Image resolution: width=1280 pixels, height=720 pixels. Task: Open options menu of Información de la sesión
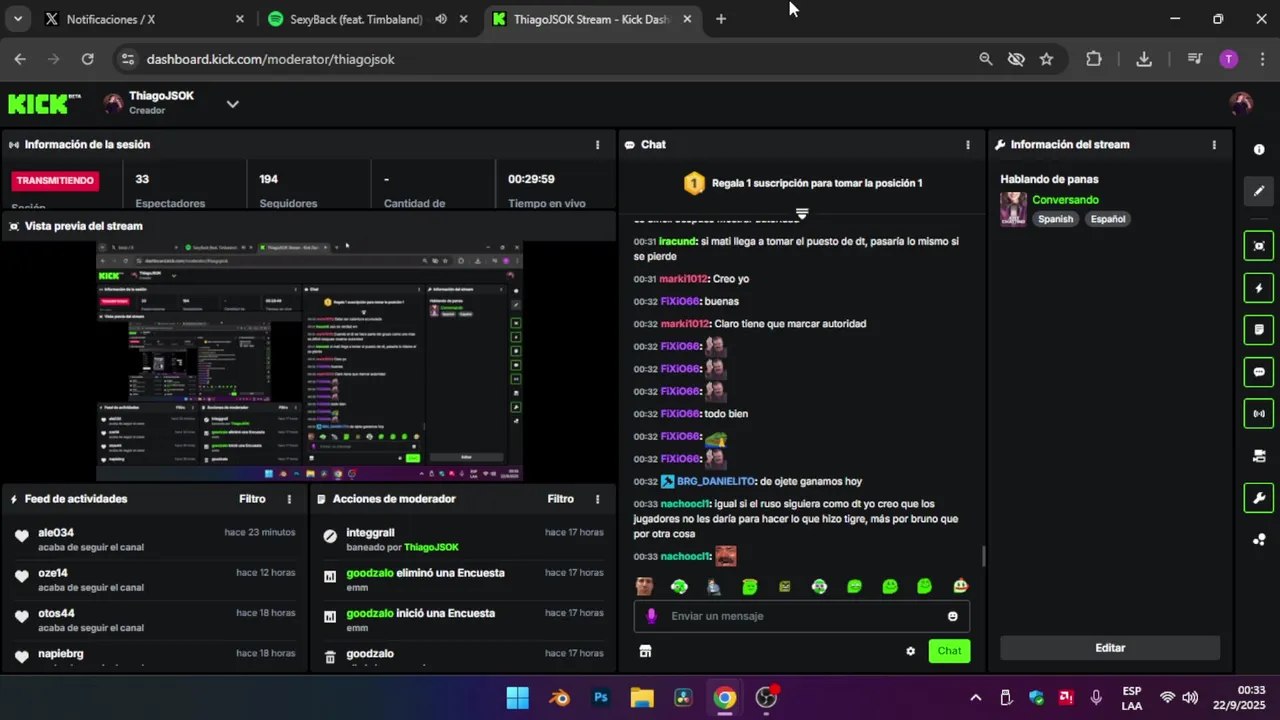point(598,145)
